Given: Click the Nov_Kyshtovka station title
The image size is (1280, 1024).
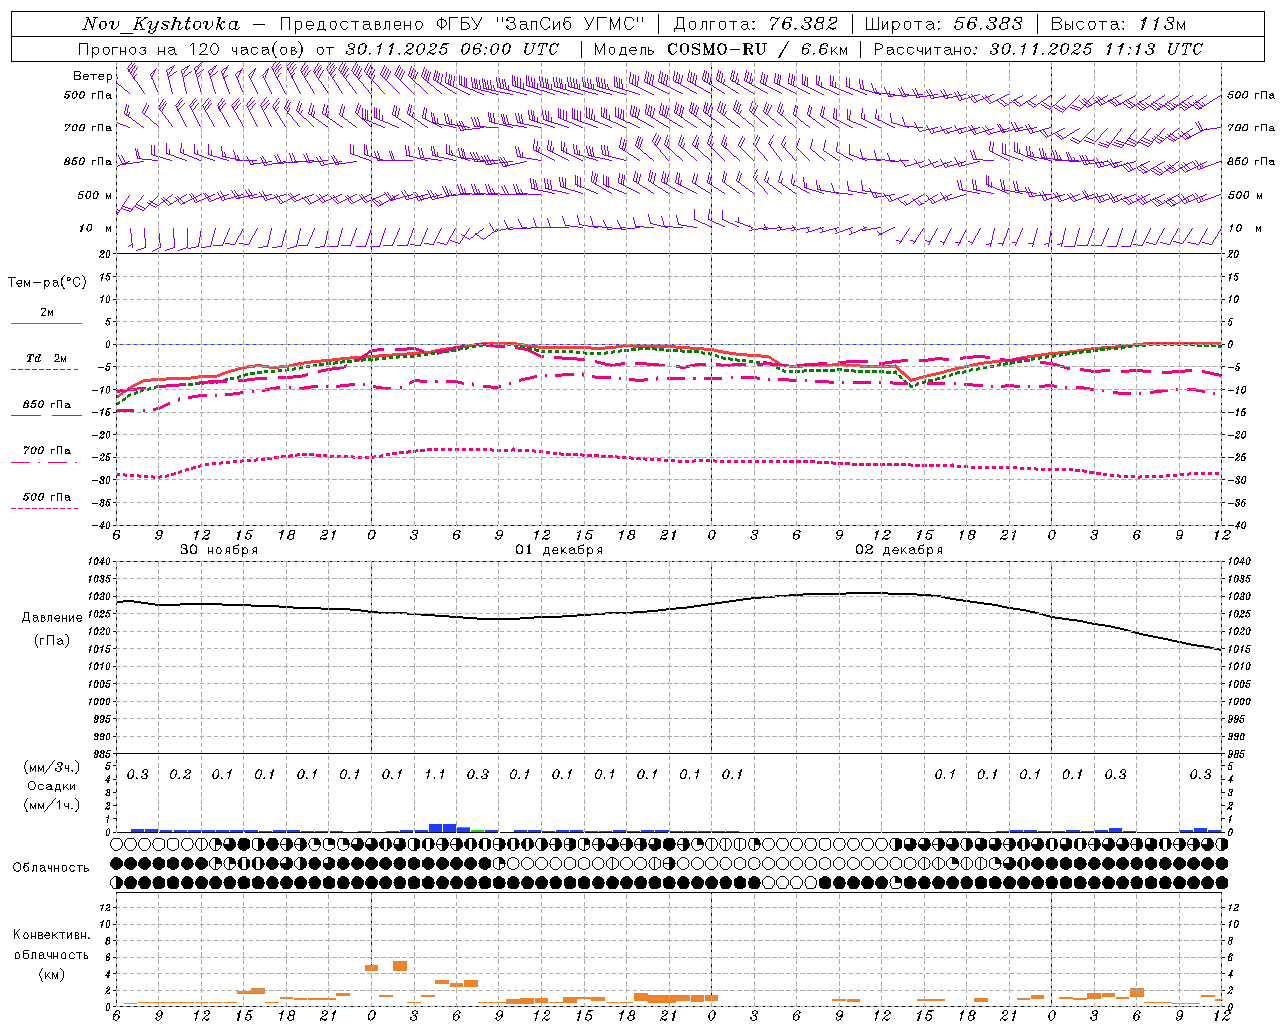Looking at the screenshot, I should pos(161,24).
